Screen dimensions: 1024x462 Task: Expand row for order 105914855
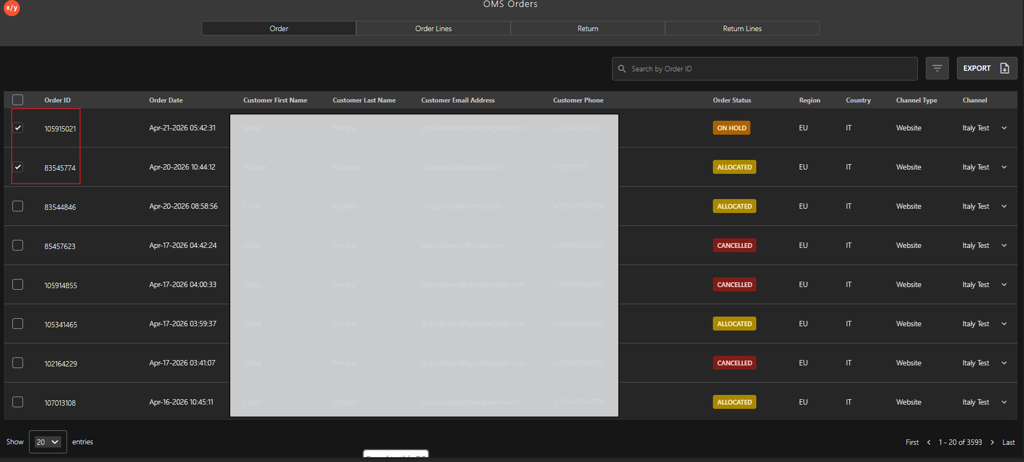tap(1004, 284)
